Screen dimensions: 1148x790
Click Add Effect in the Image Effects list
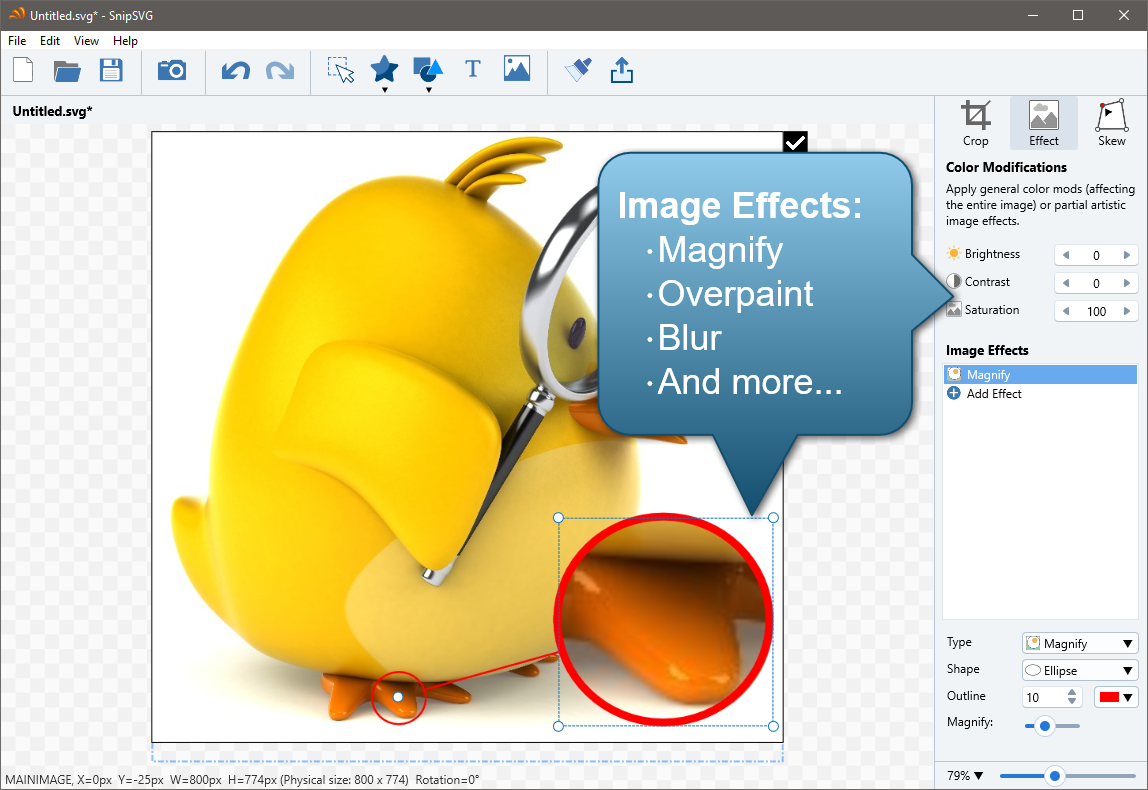(993, 394)
